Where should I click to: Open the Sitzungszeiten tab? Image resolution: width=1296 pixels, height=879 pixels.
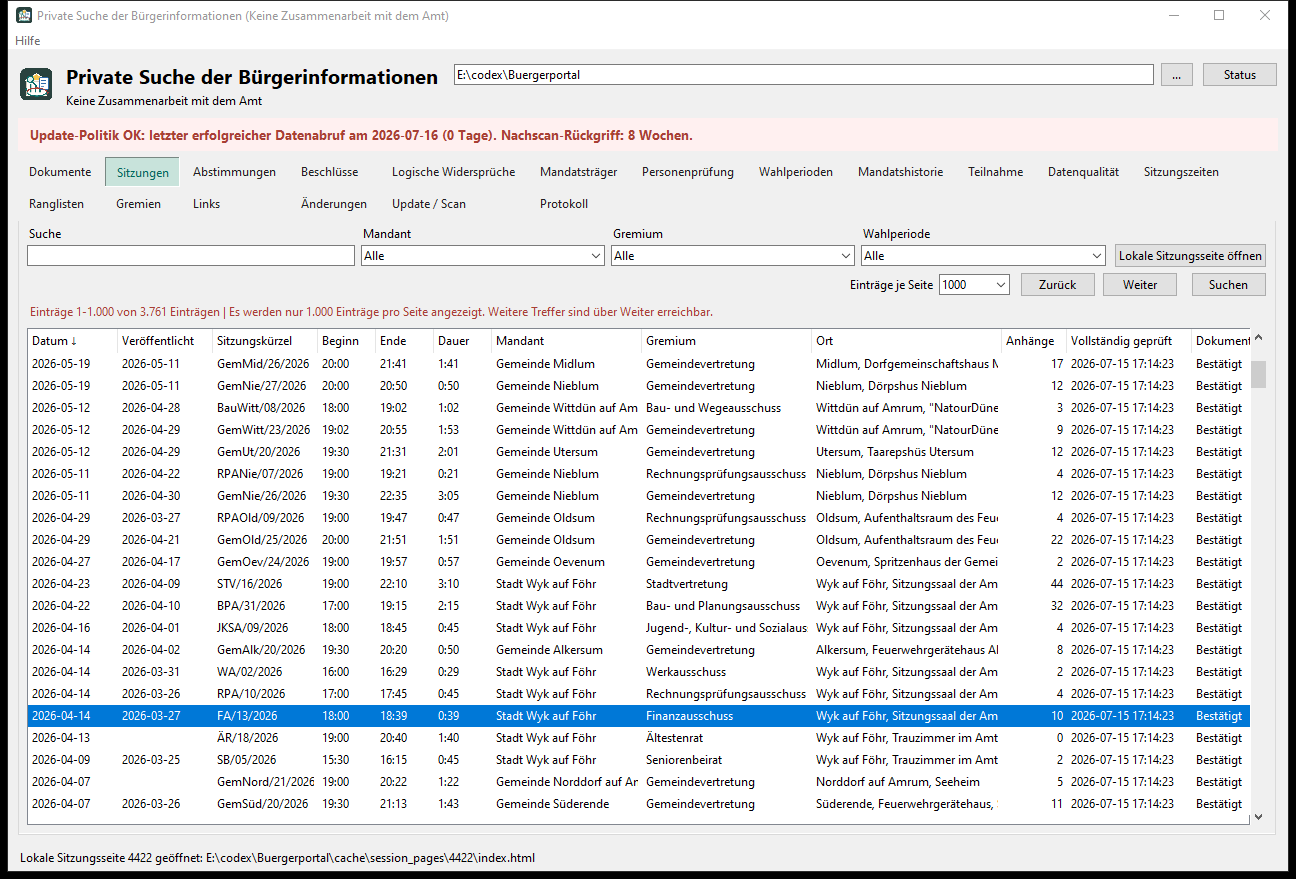pos(1181,172)
